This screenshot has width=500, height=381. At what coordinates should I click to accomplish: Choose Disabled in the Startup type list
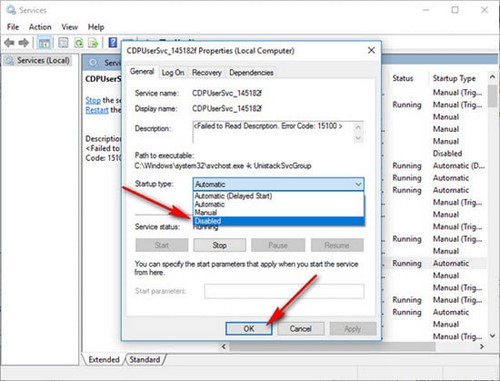coord(279,221)
